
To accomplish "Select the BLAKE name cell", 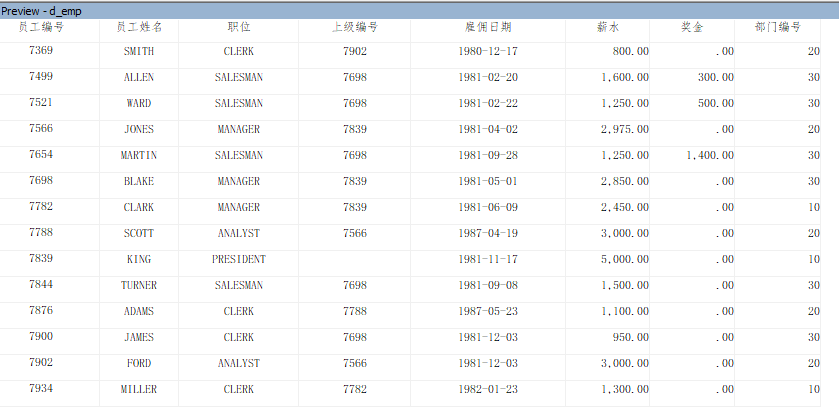I will pos(139,181).
